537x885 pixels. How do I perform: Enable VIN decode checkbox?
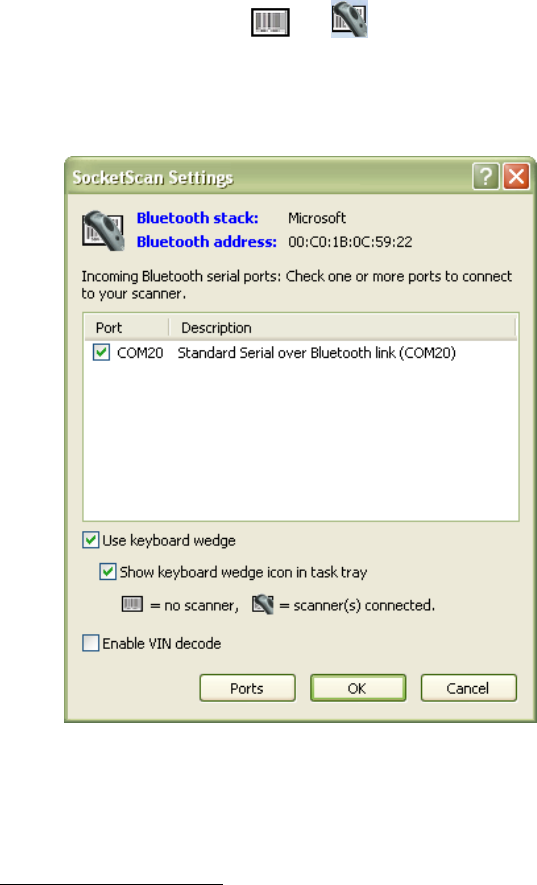[90, 643]
